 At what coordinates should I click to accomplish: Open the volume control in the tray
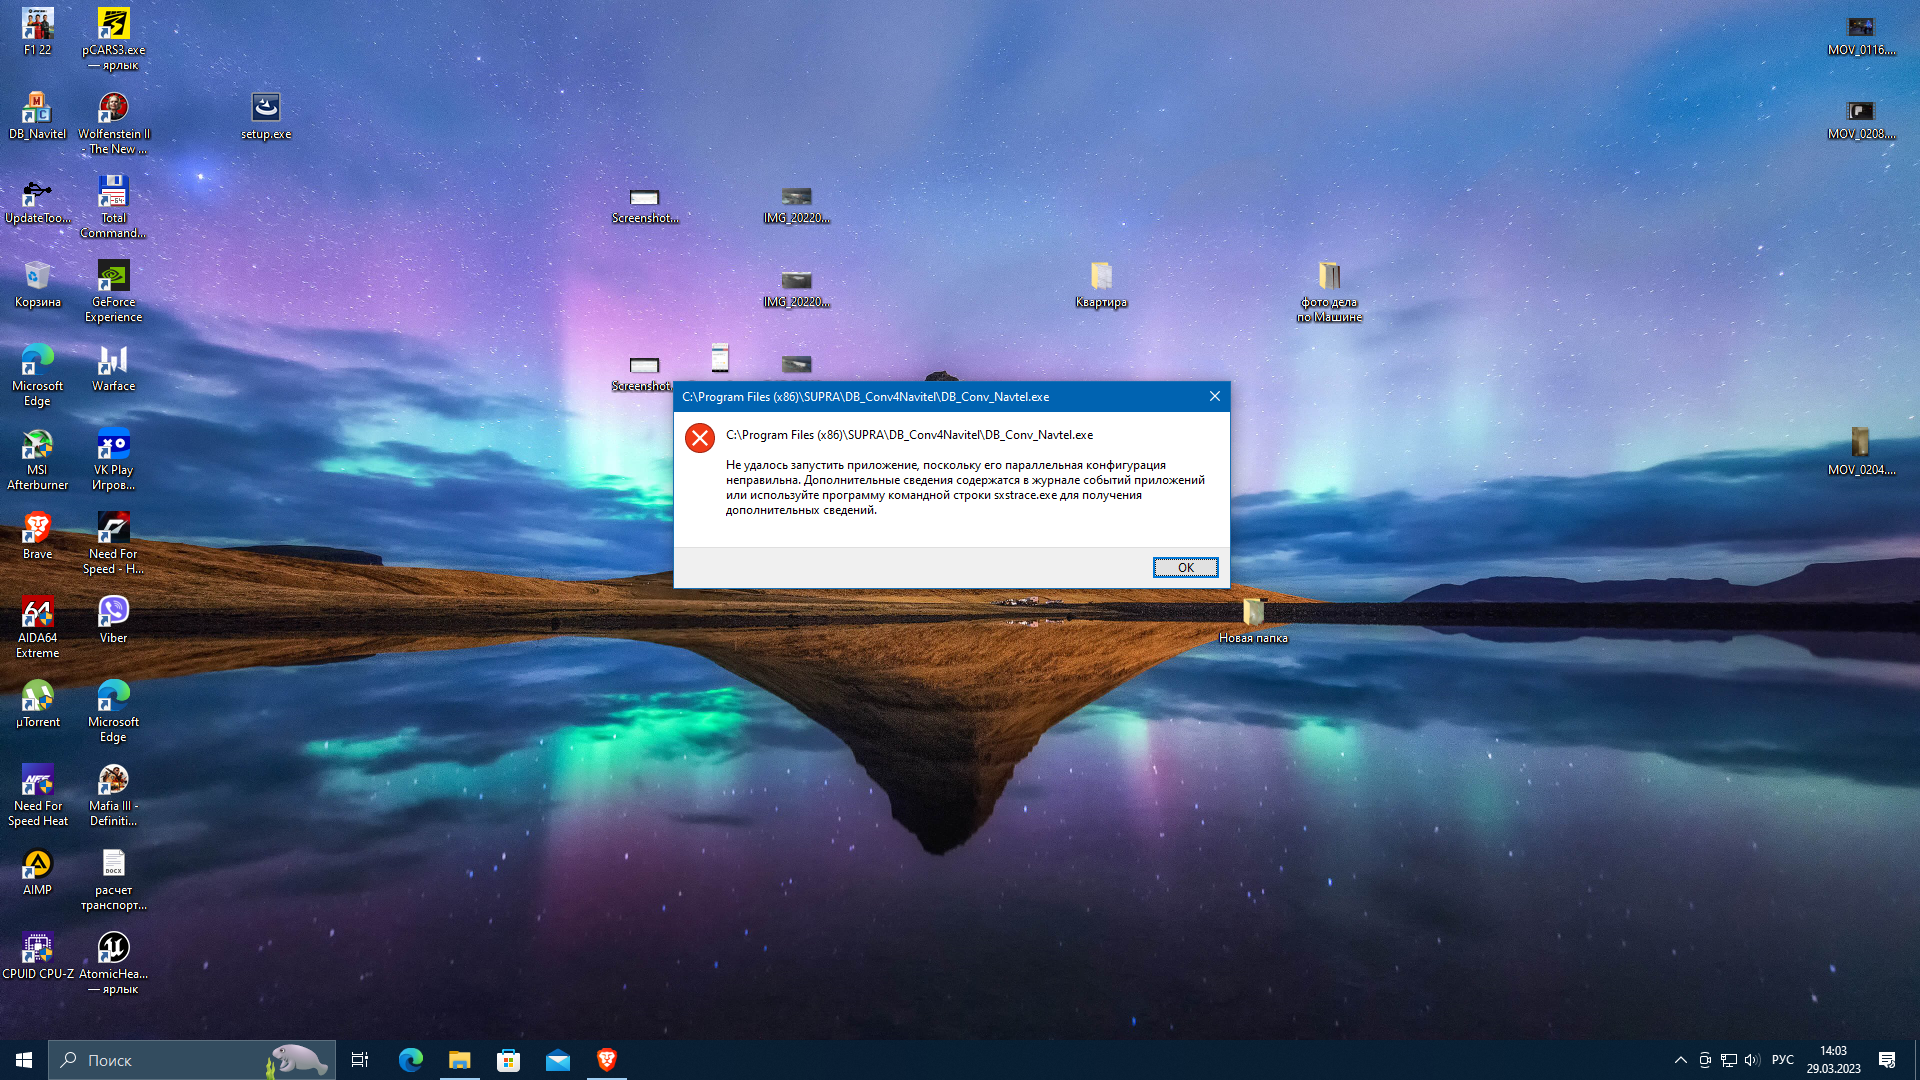(x=1752, y=1060)
